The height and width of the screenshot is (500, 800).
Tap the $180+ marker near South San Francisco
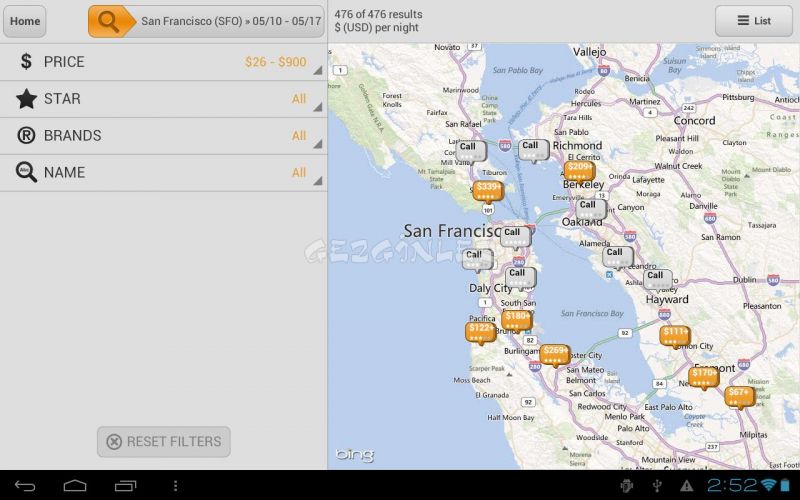click(517, 321)
